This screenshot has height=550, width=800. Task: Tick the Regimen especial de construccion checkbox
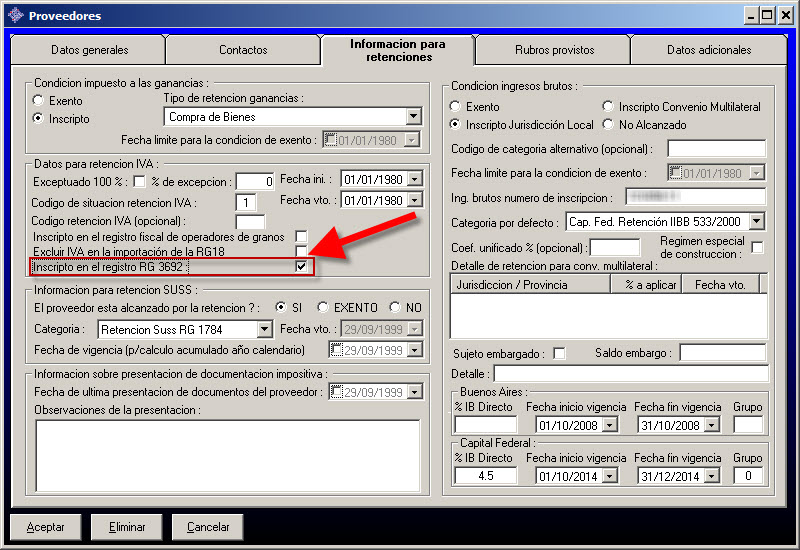tap(757, 248)
